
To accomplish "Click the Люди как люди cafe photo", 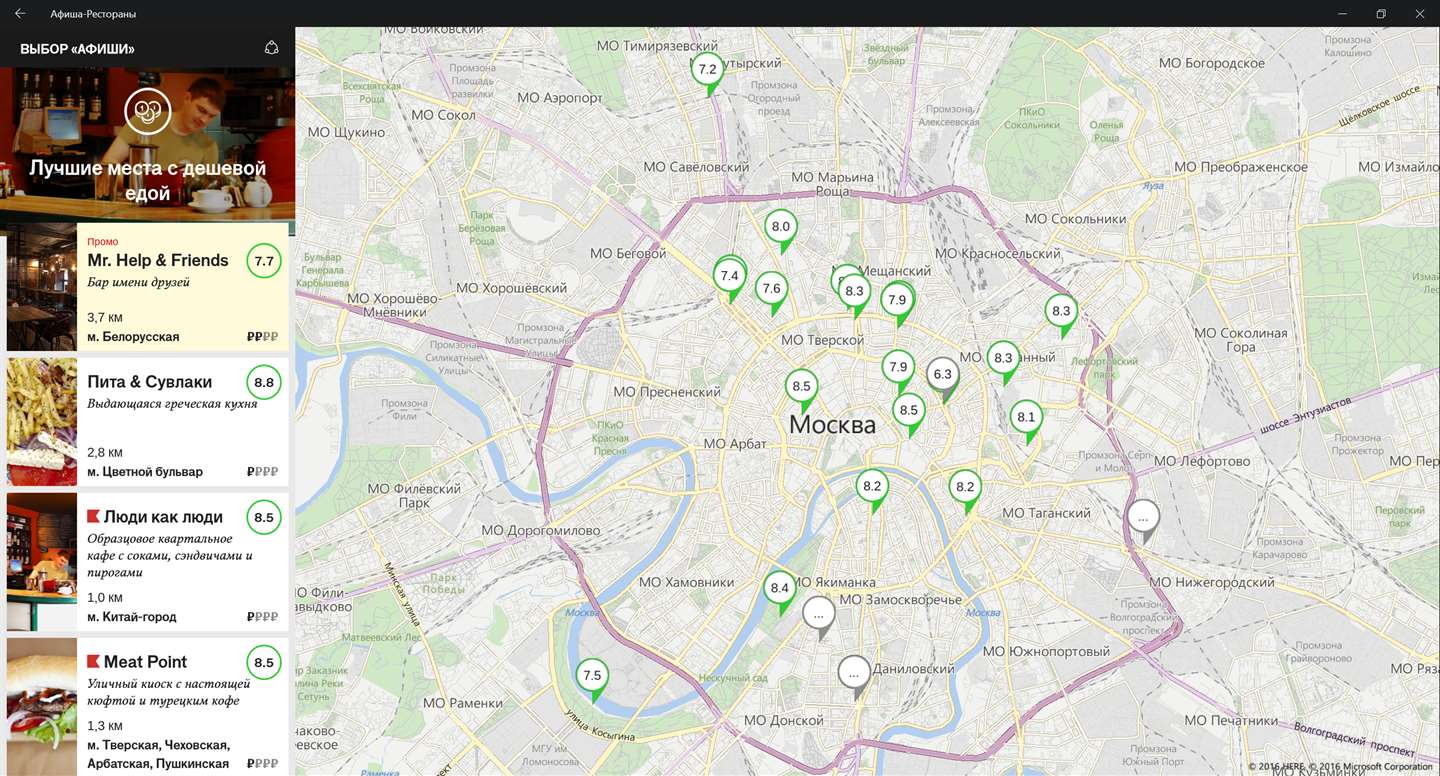I will pyautogui.click(x=42, y=562).
